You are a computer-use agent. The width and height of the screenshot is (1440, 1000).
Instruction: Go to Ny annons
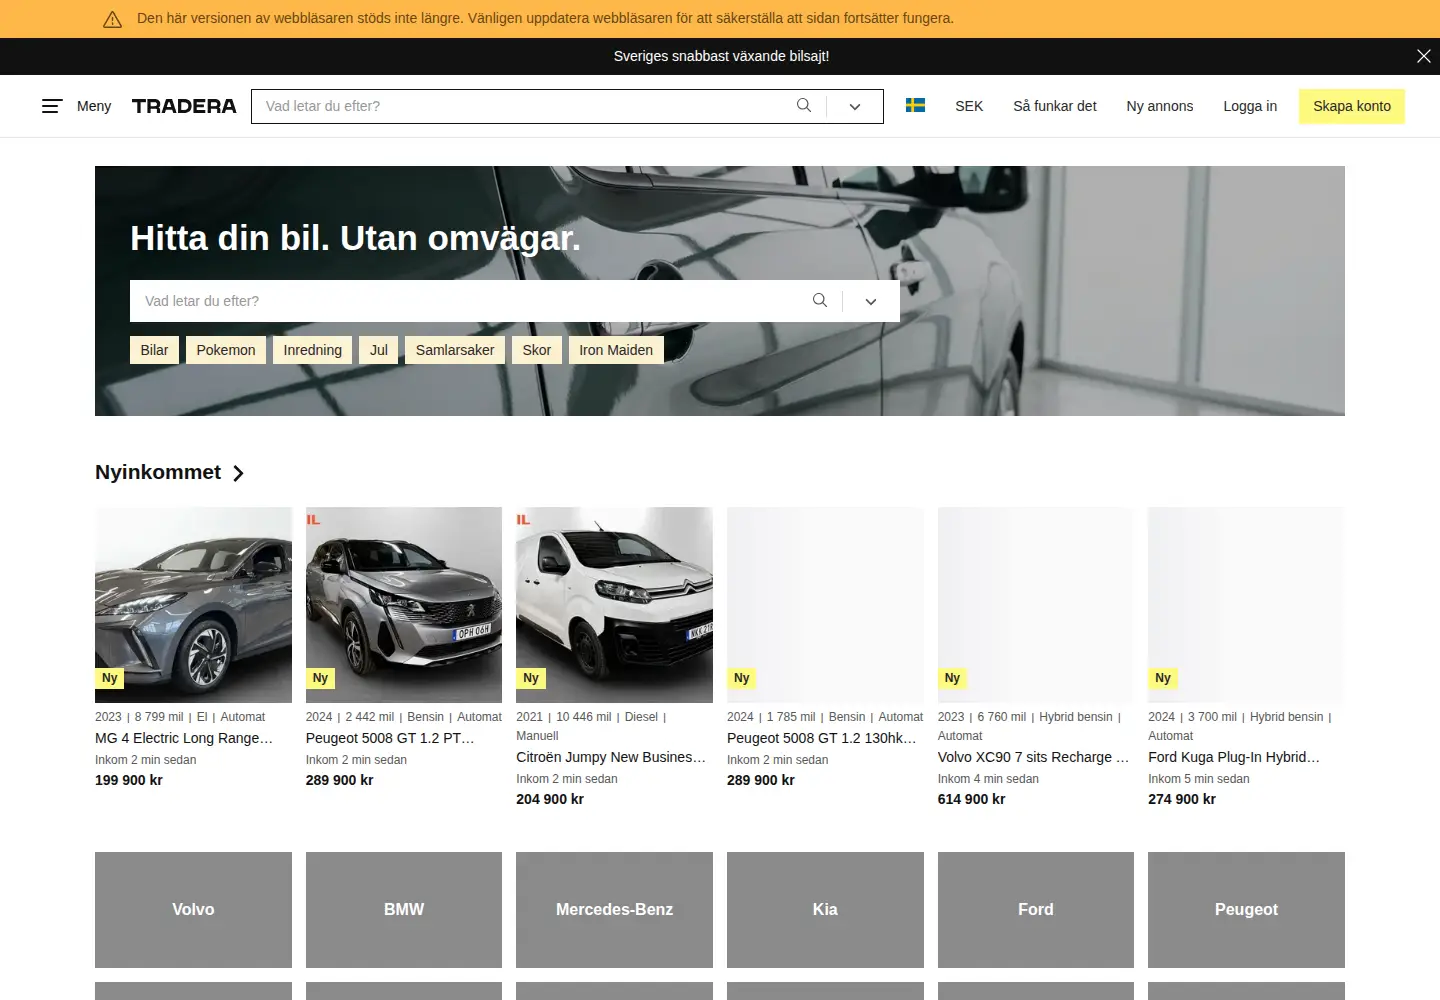[1160, 106]
